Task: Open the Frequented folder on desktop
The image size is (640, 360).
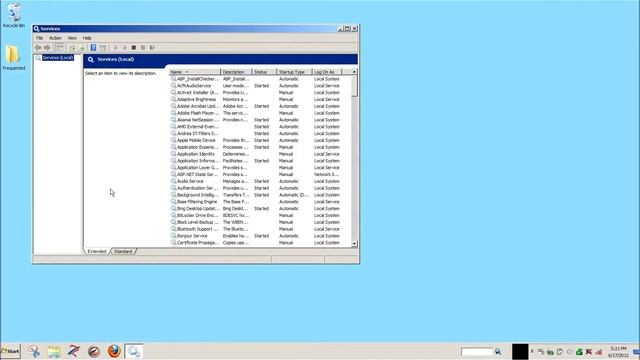Action: (x=13, y=58)
